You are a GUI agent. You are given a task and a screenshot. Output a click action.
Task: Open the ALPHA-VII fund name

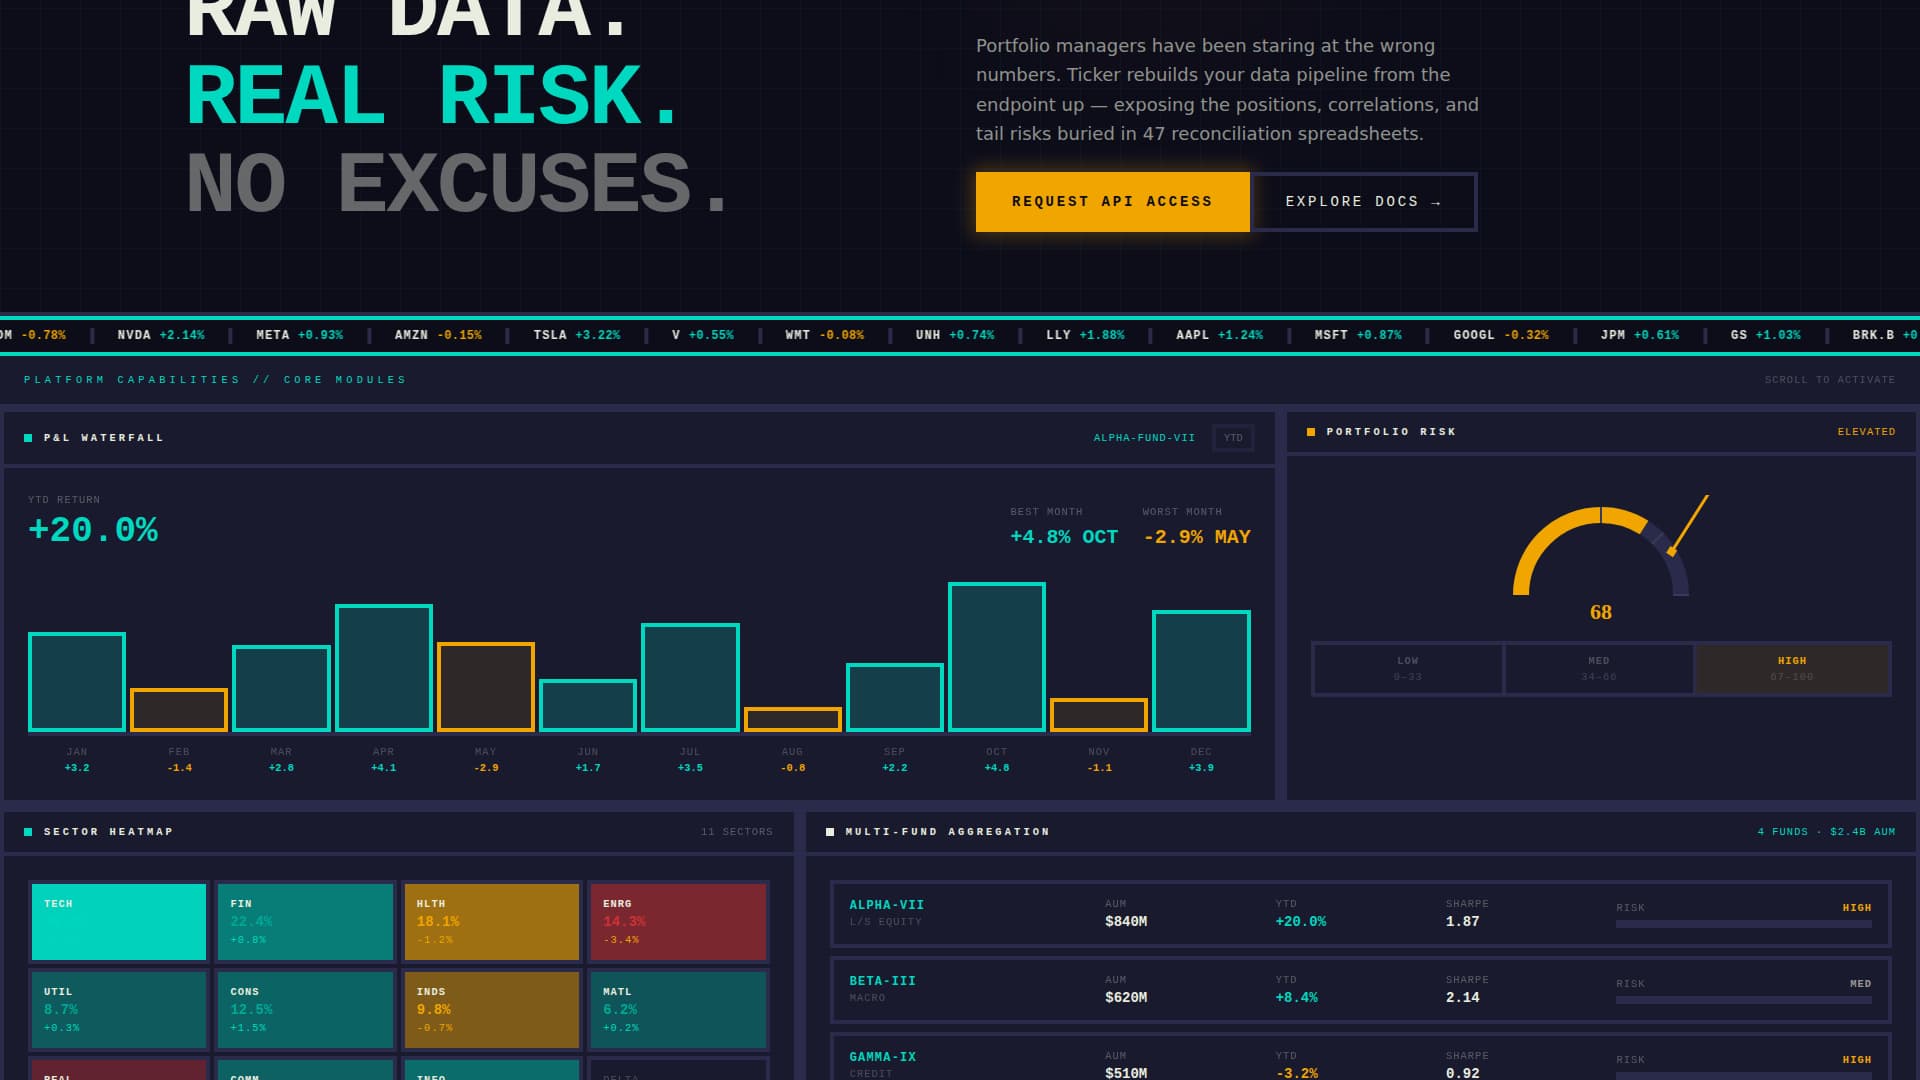pyautogui.click(x=886, y=905)
